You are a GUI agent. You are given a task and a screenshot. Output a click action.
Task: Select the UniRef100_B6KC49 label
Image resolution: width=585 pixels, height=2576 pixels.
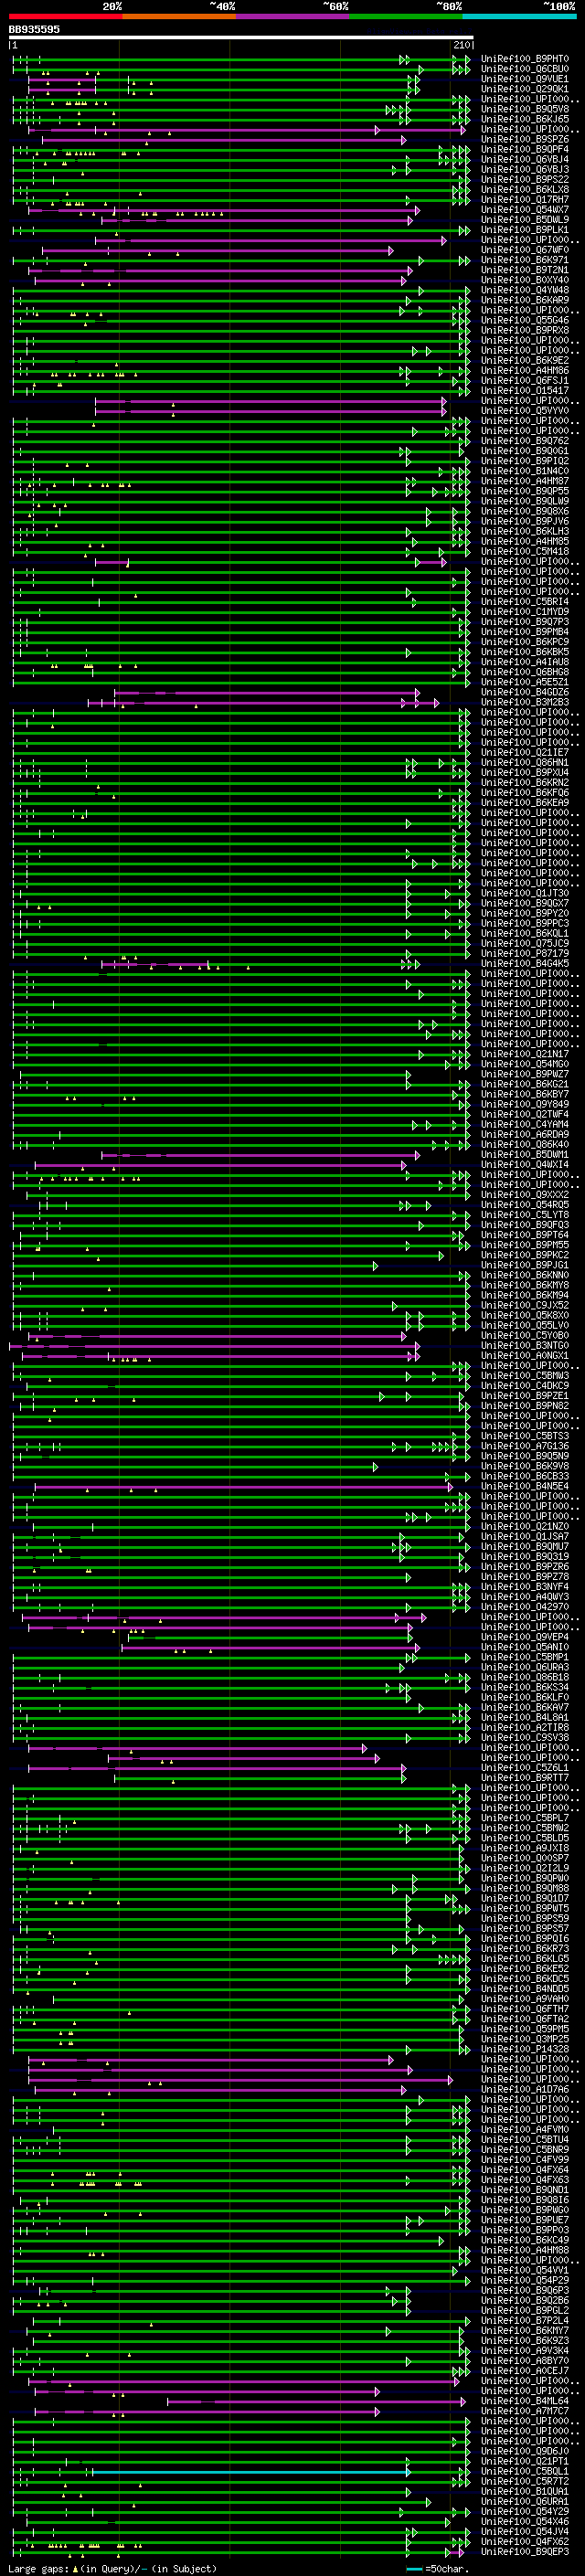point(525,2240)
